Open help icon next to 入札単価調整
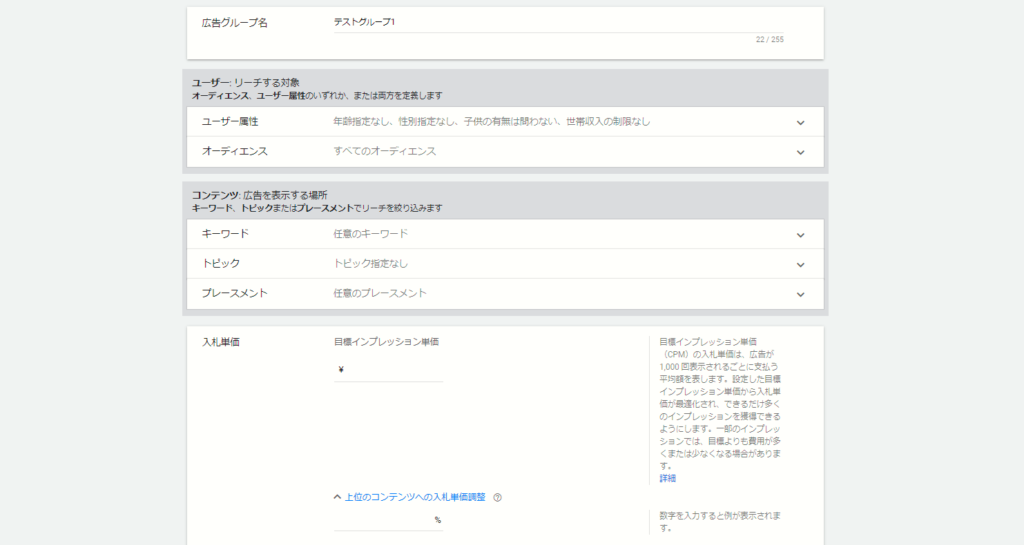 tap(498, 497)
